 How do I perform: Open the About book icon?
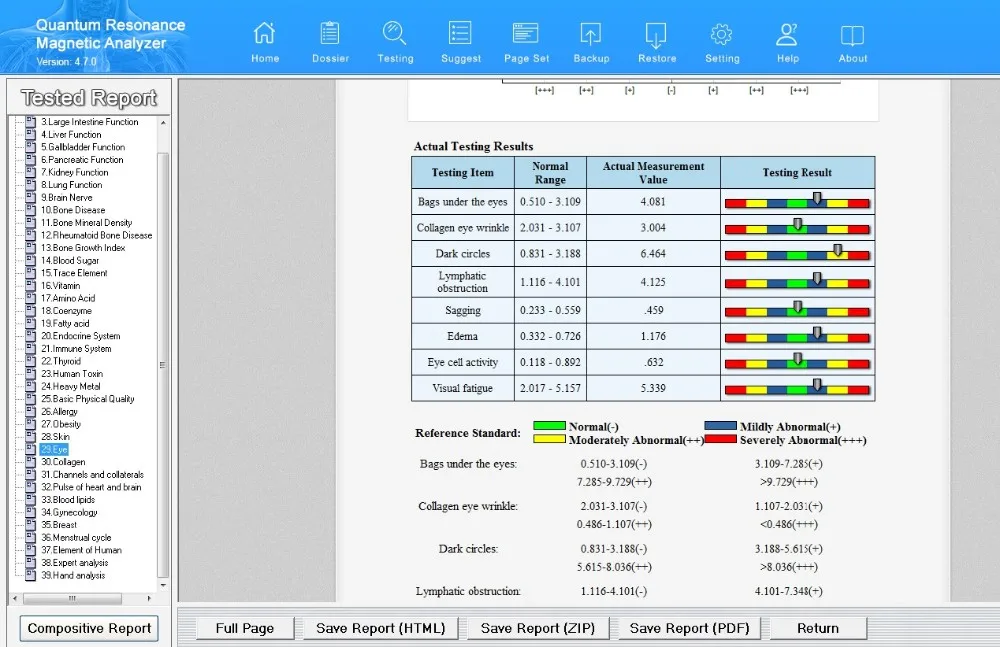(x=853, y=35)
